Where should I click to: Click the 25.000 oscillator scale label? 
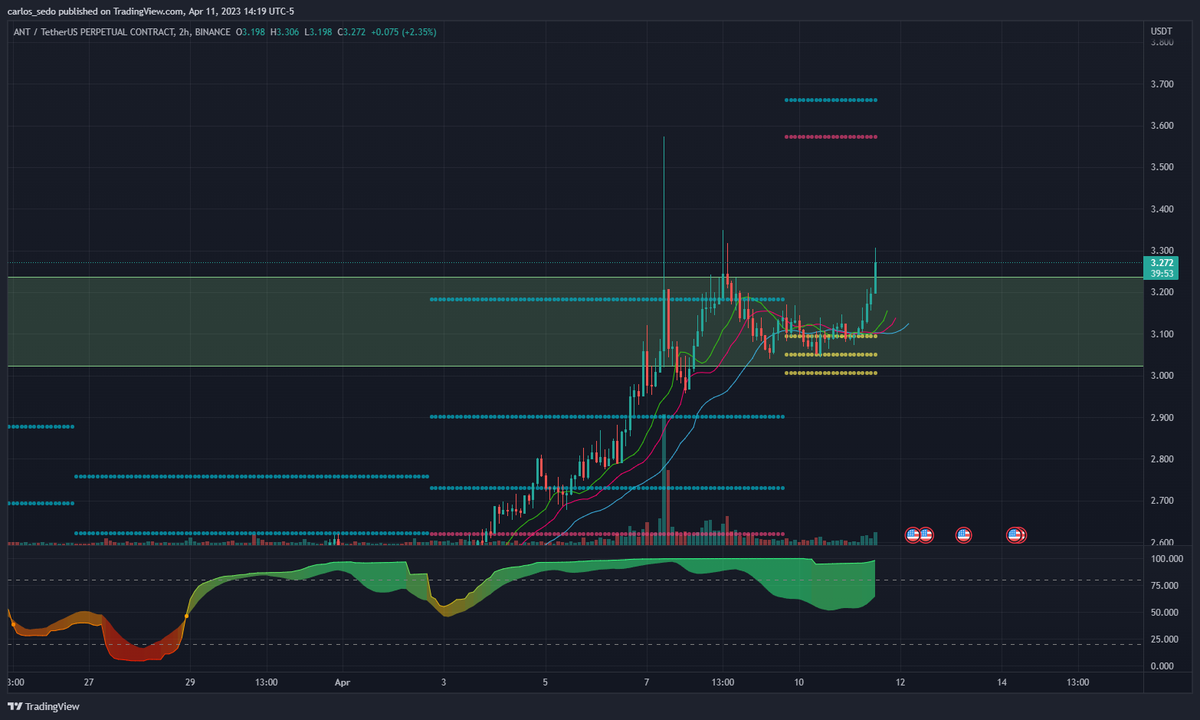pos(1163,640)
